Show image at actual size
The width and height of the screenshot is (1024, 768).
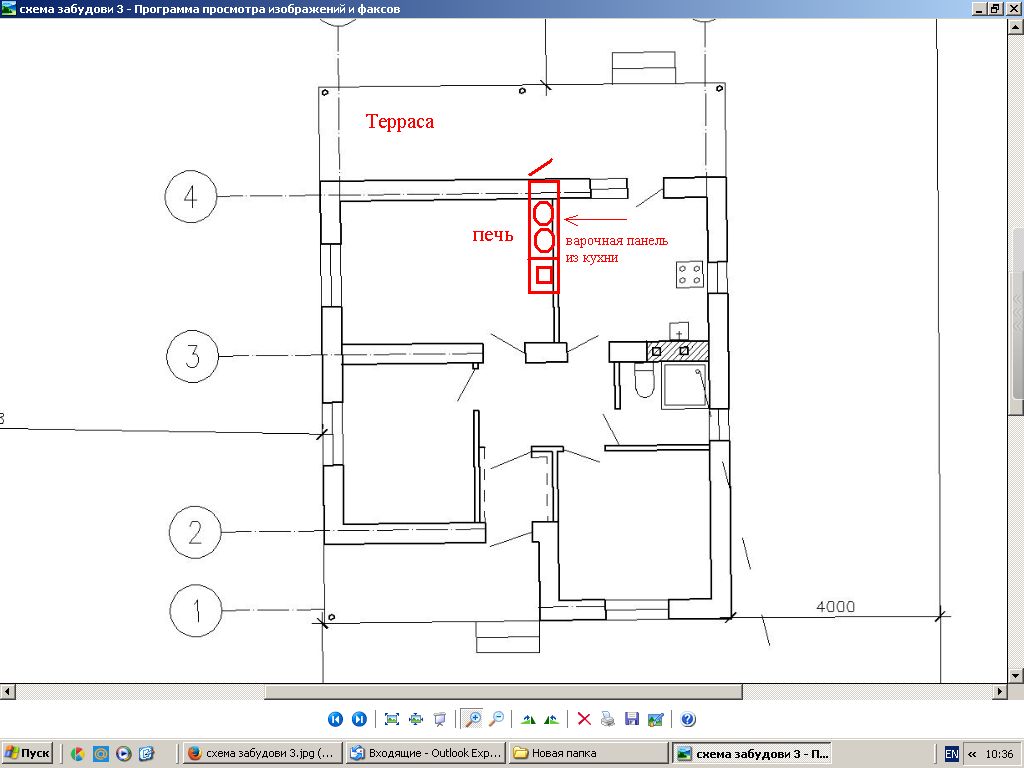[416, 719]
